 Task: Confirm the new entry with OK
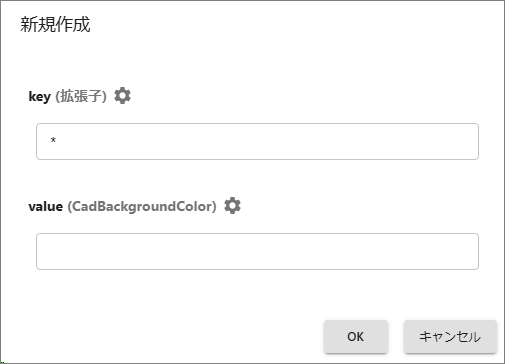[x=356, y=337]
